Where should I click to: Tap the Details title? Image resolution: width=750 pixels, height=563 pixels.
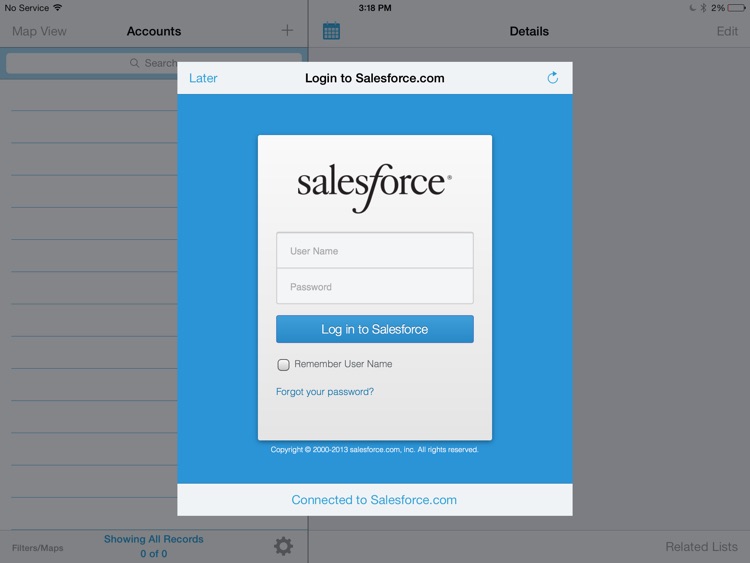click(529, 31)
